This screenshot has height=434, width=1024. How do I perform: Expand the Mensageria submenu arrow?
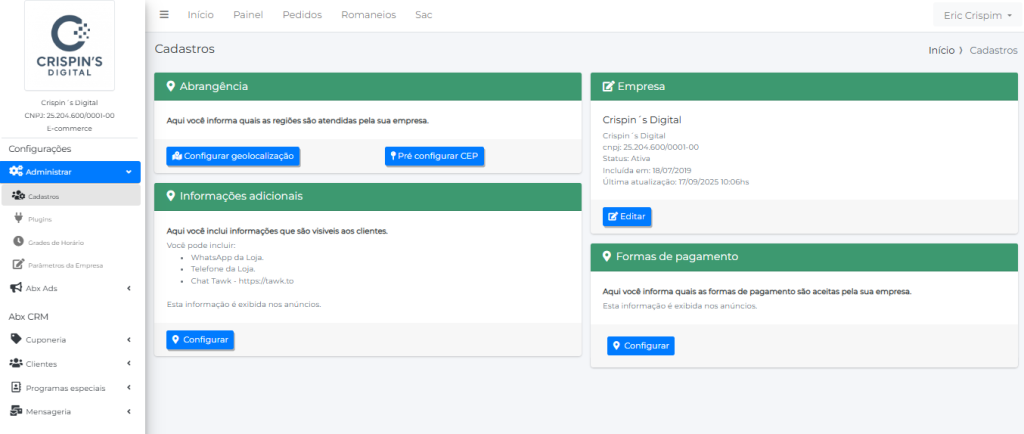129,410
